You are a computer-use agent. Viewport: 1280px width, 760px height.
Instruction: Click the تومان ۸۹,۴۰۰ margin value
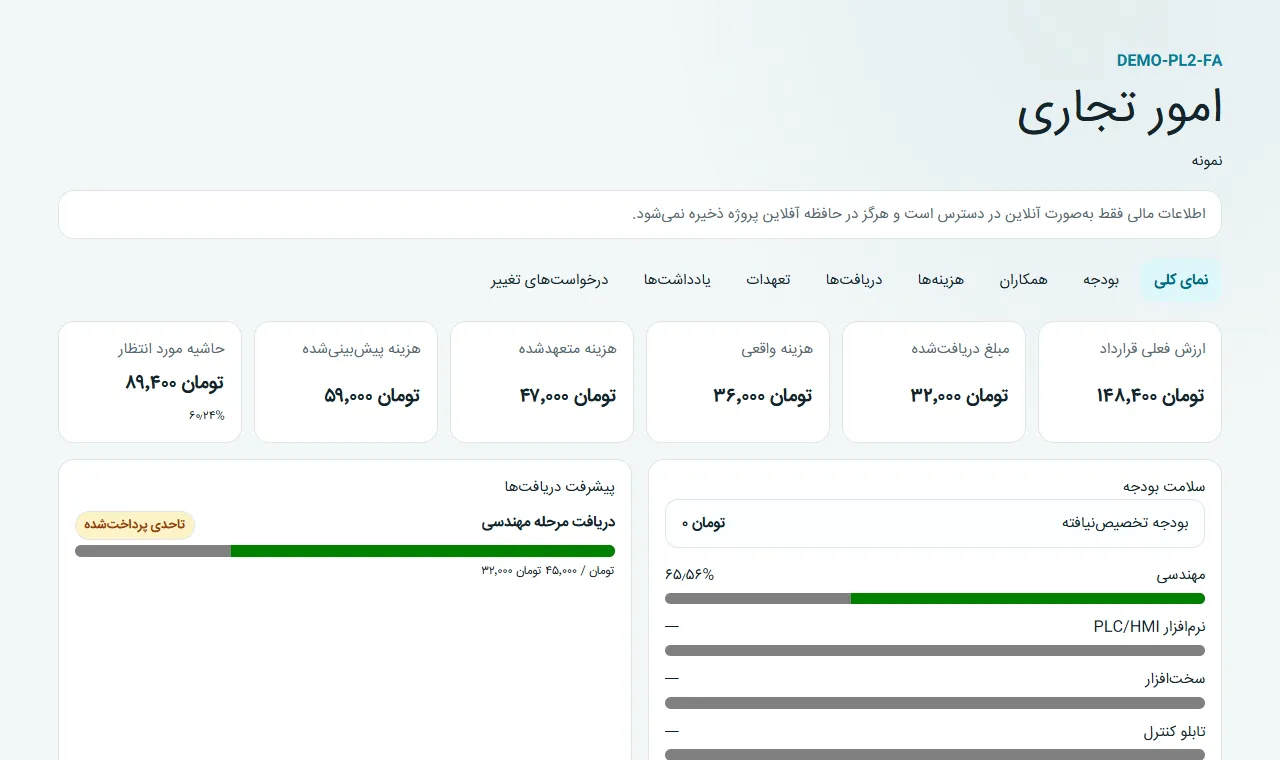pyautogui.click(x=175, y=382)
